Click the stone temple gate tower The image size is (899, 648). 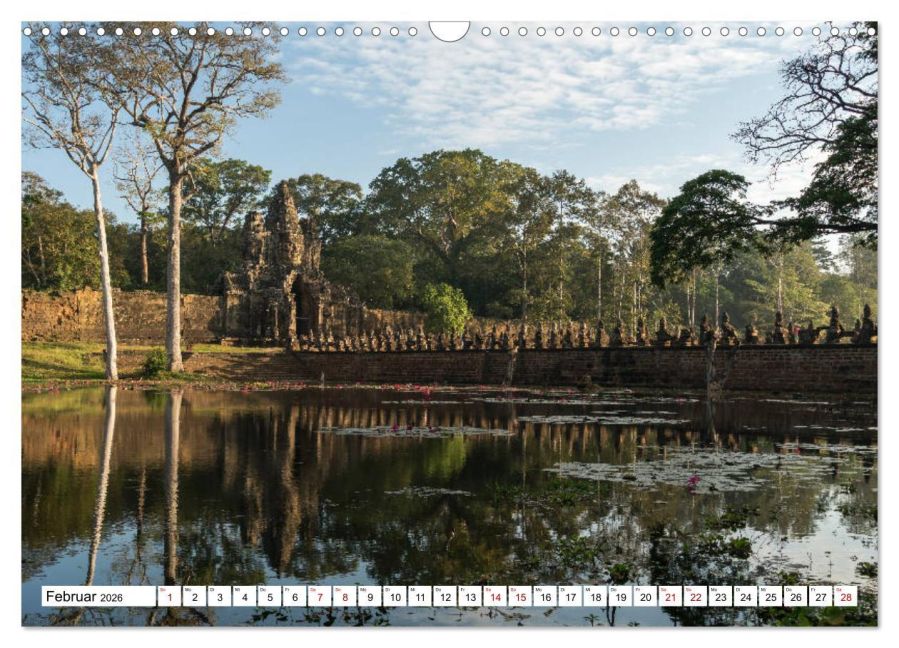[281, 264]
